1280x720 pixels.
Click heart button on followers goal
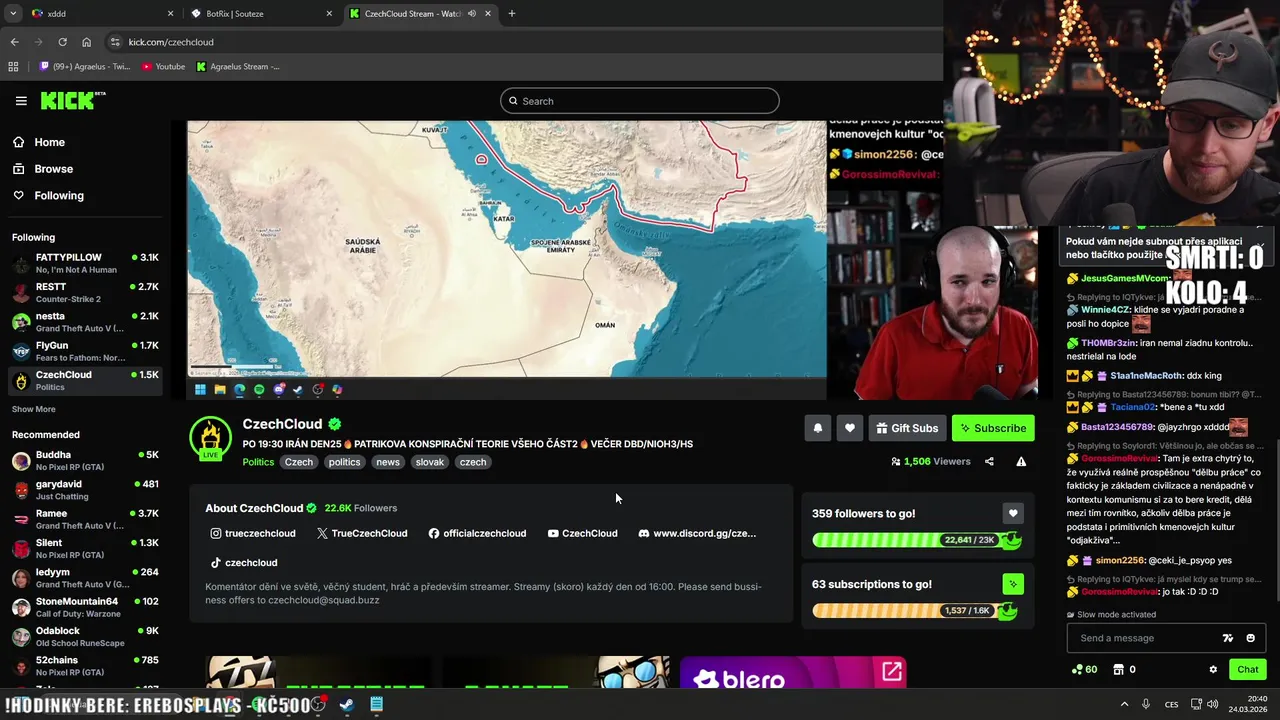[1012, 513]
